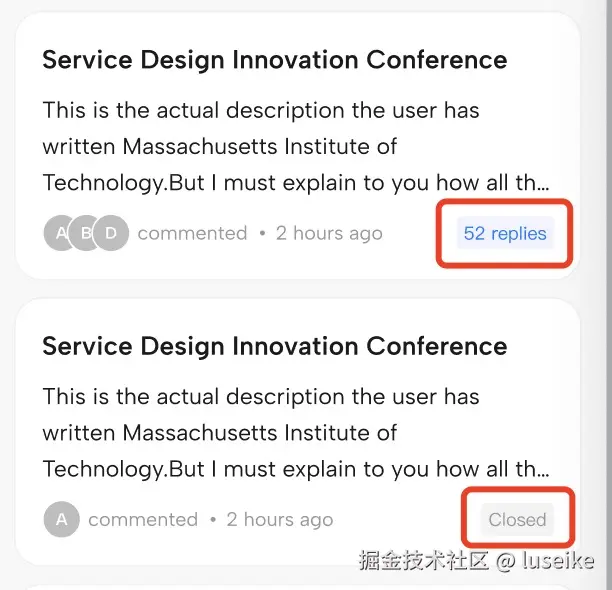Open the title of the Closed conference card

pos(274,347)
